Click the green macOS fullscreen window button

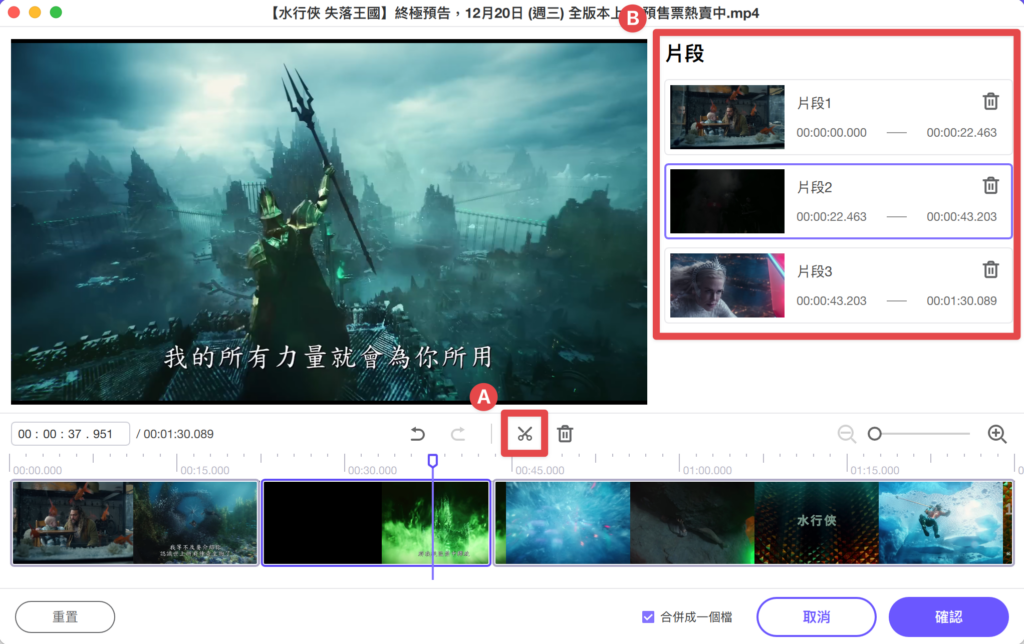point(56,12)
